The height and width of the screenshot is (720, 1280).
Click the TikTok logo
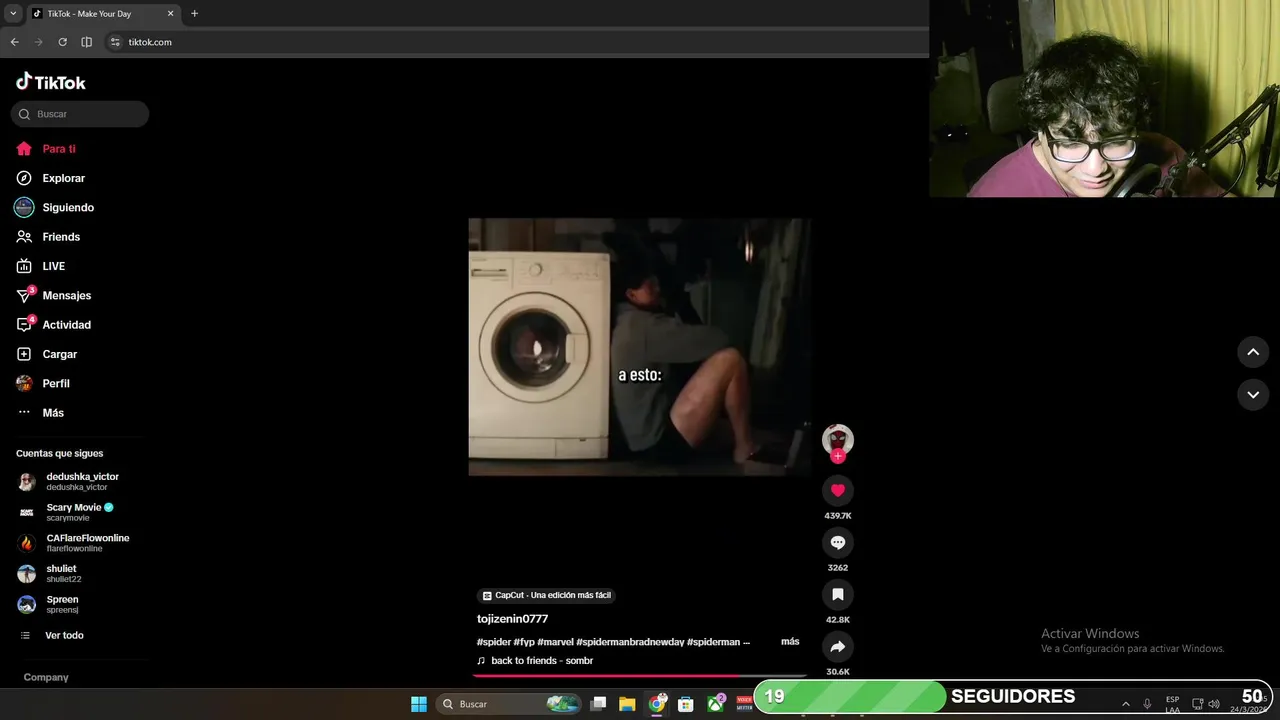[x=51, y=82]
